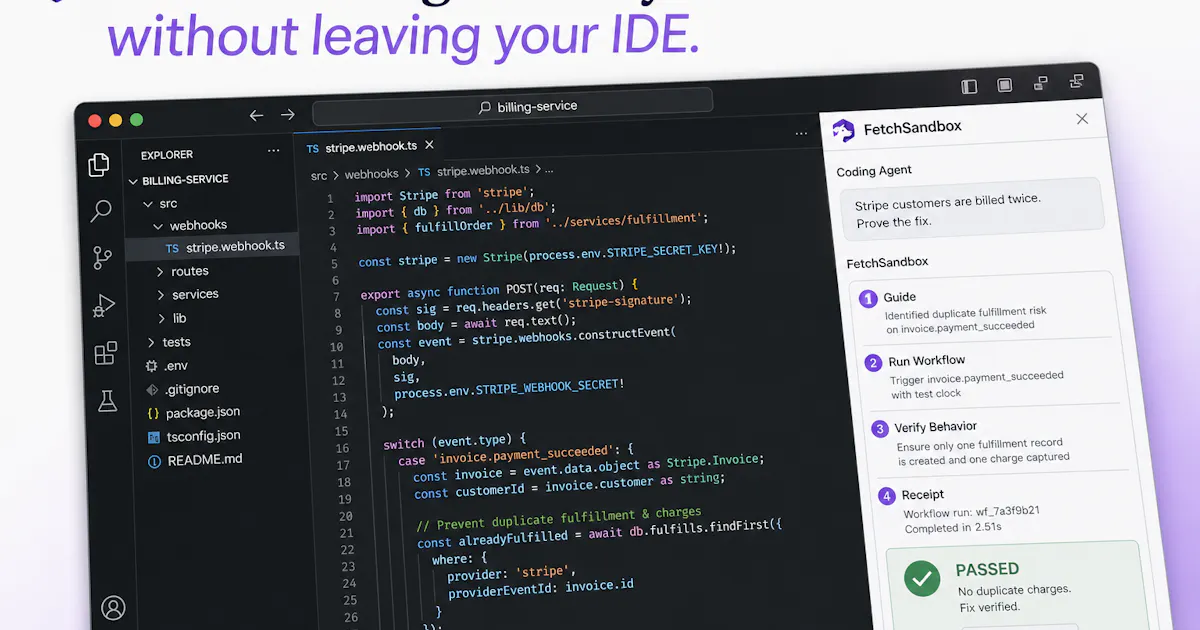The width and height of the screenshot is (1200, 630).
Task: Click the FetchSandbox logo icon
Action: (x=844, y=130)
